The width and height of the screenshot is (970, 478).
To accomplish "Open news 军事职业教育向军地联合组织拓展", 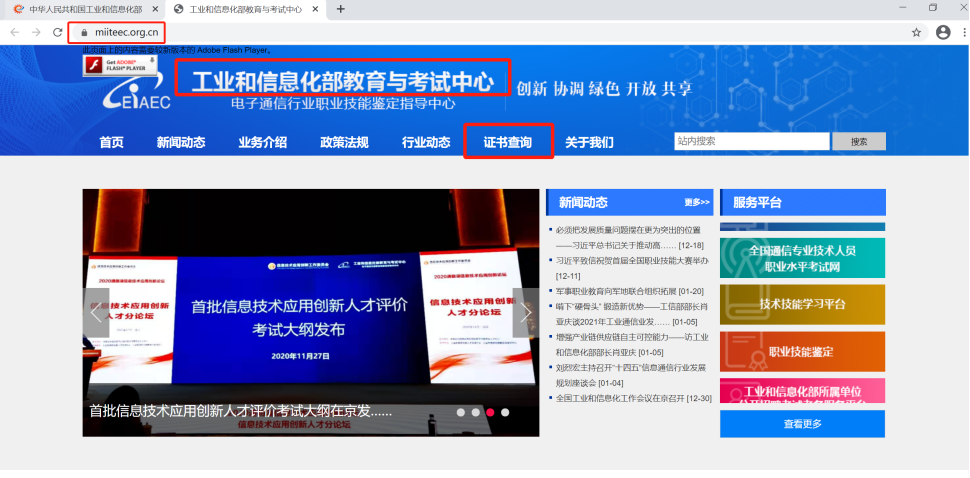I will [x=629, y=291].
